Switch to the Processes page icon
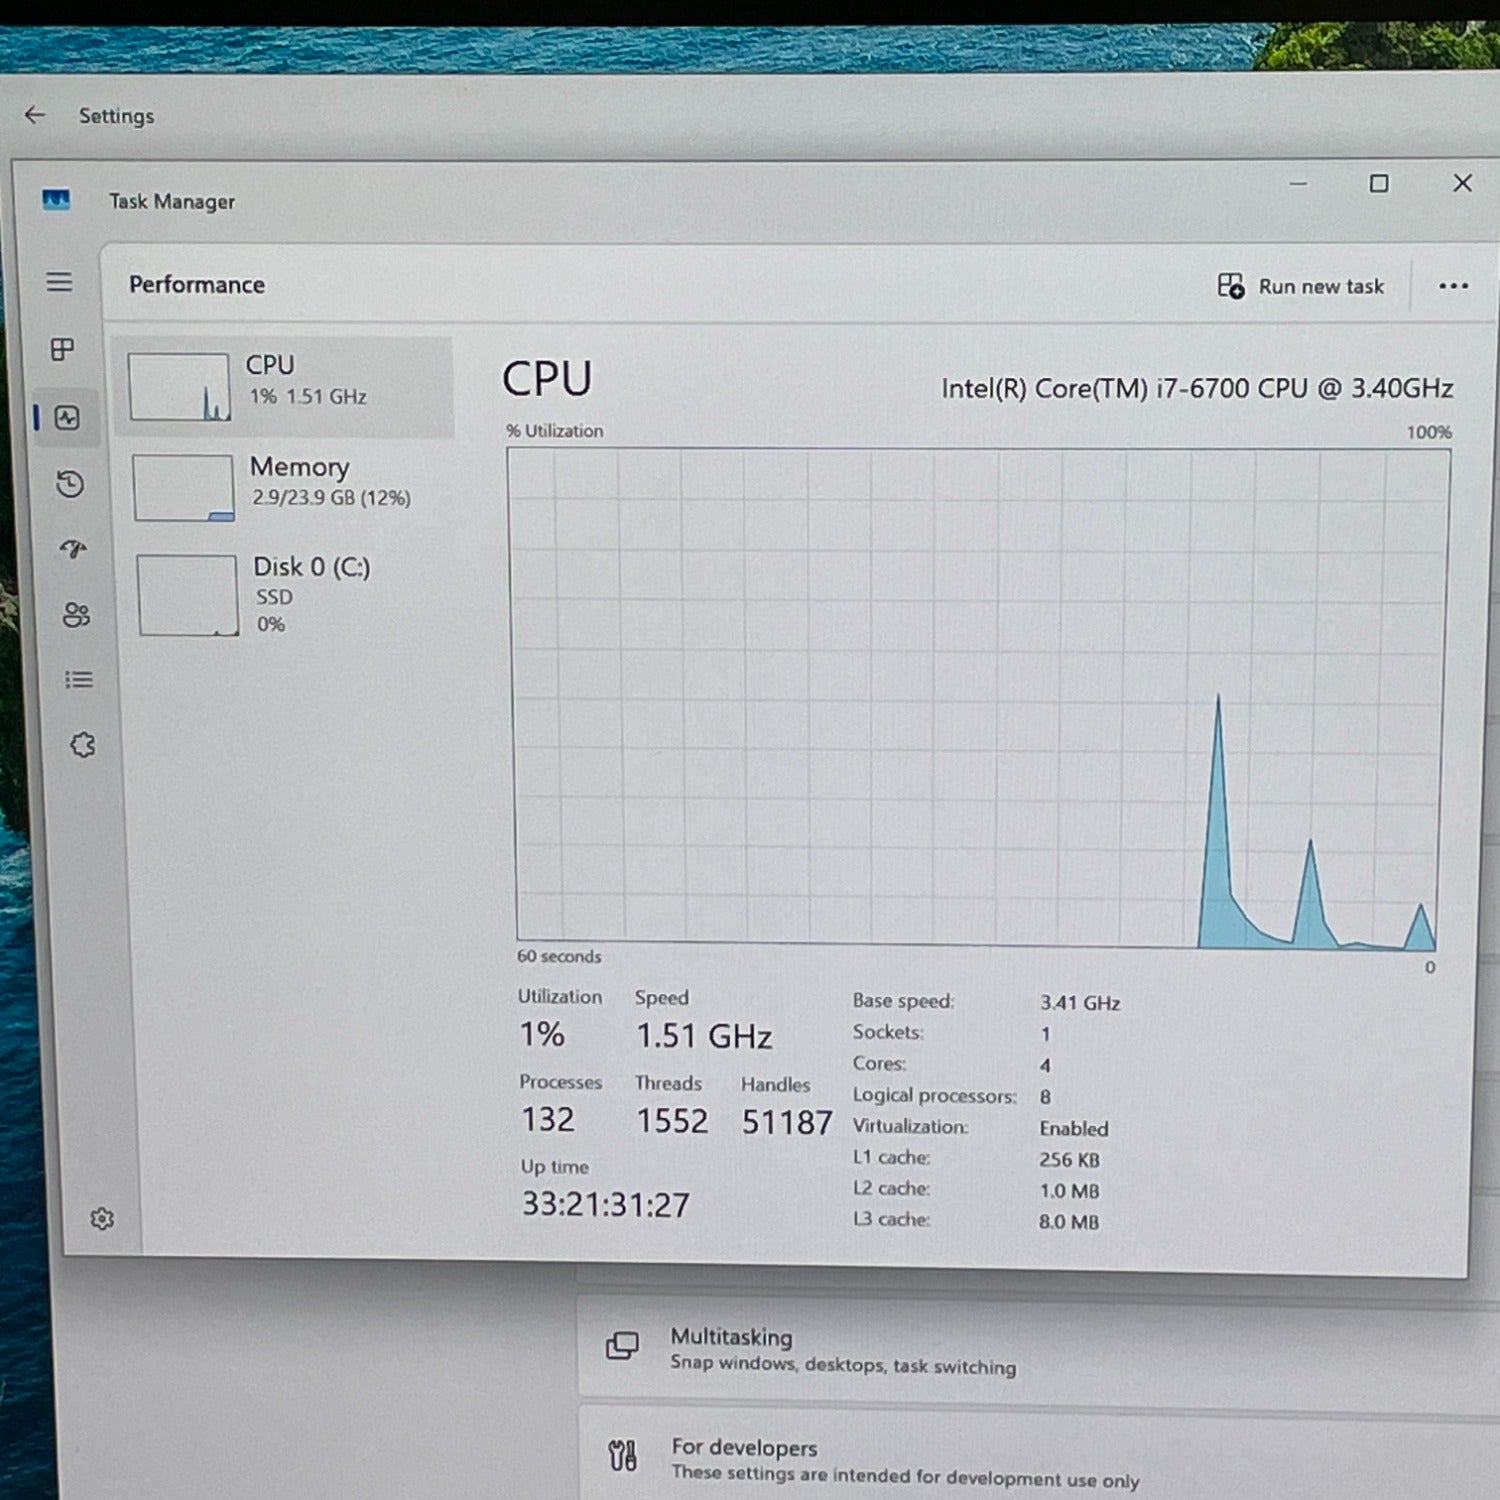The image size is (1500, 1500). pyautogui.click(x=62, y=349)
